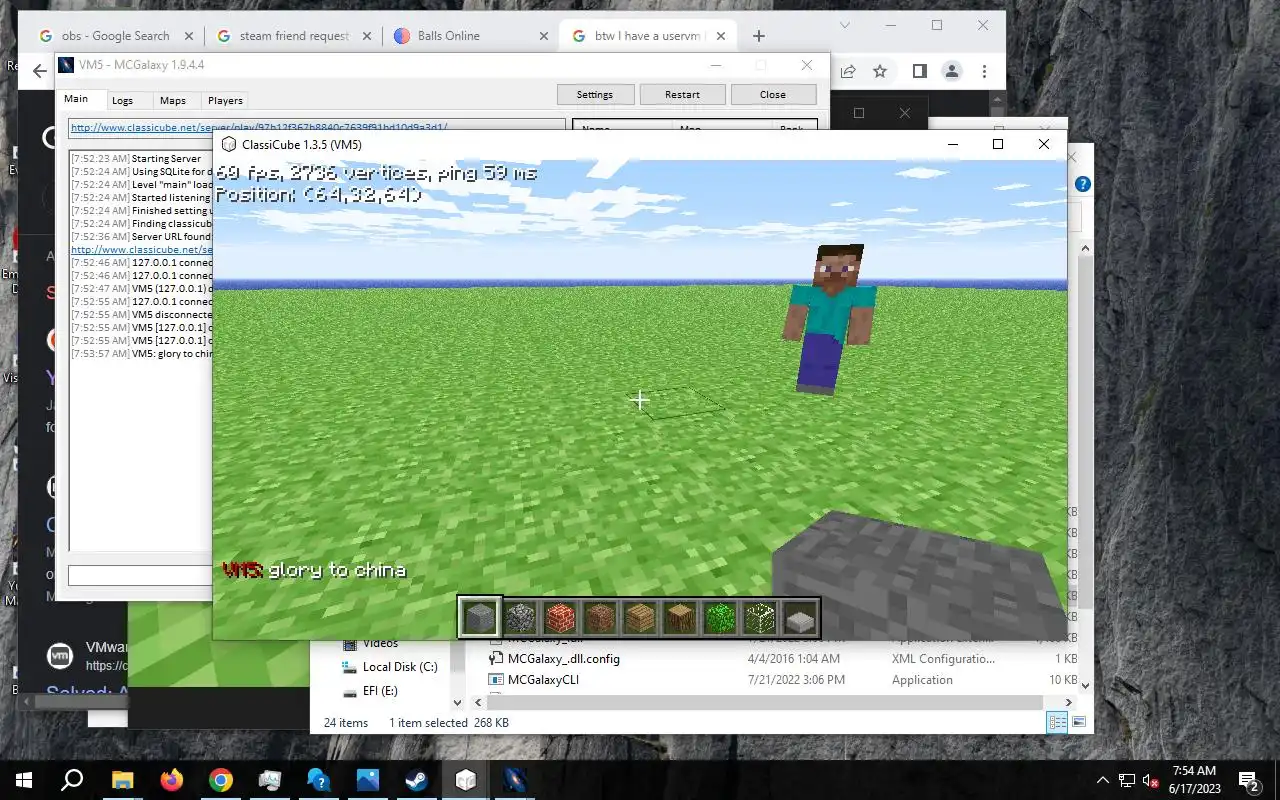The width and height of the screenshot is (1280, 800).
Task: Select the dirt block in the hotbar
Action: pyautogui.click(x=600, y=617)
